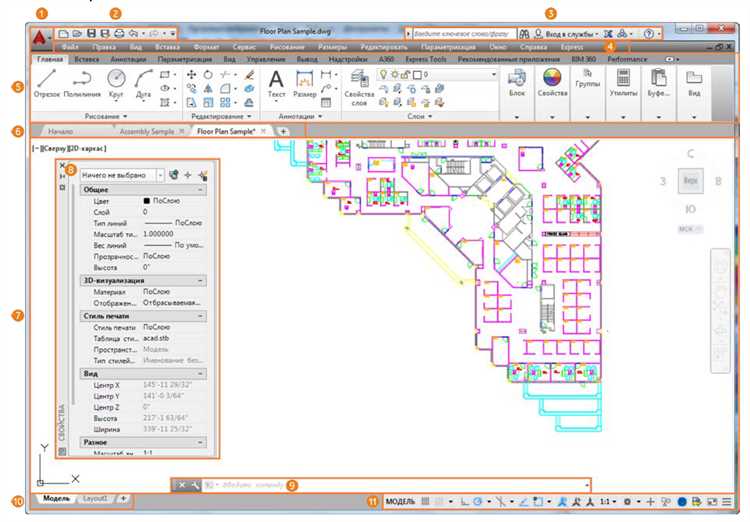Switch to the Assembly Sample file tab

[146, 131]
